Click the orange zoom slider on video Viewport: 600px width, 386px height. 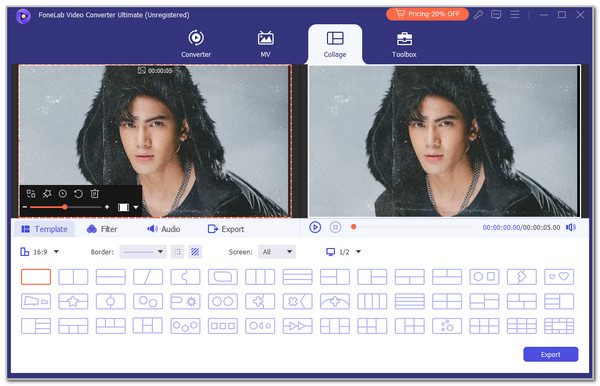[x=65, y=207]
